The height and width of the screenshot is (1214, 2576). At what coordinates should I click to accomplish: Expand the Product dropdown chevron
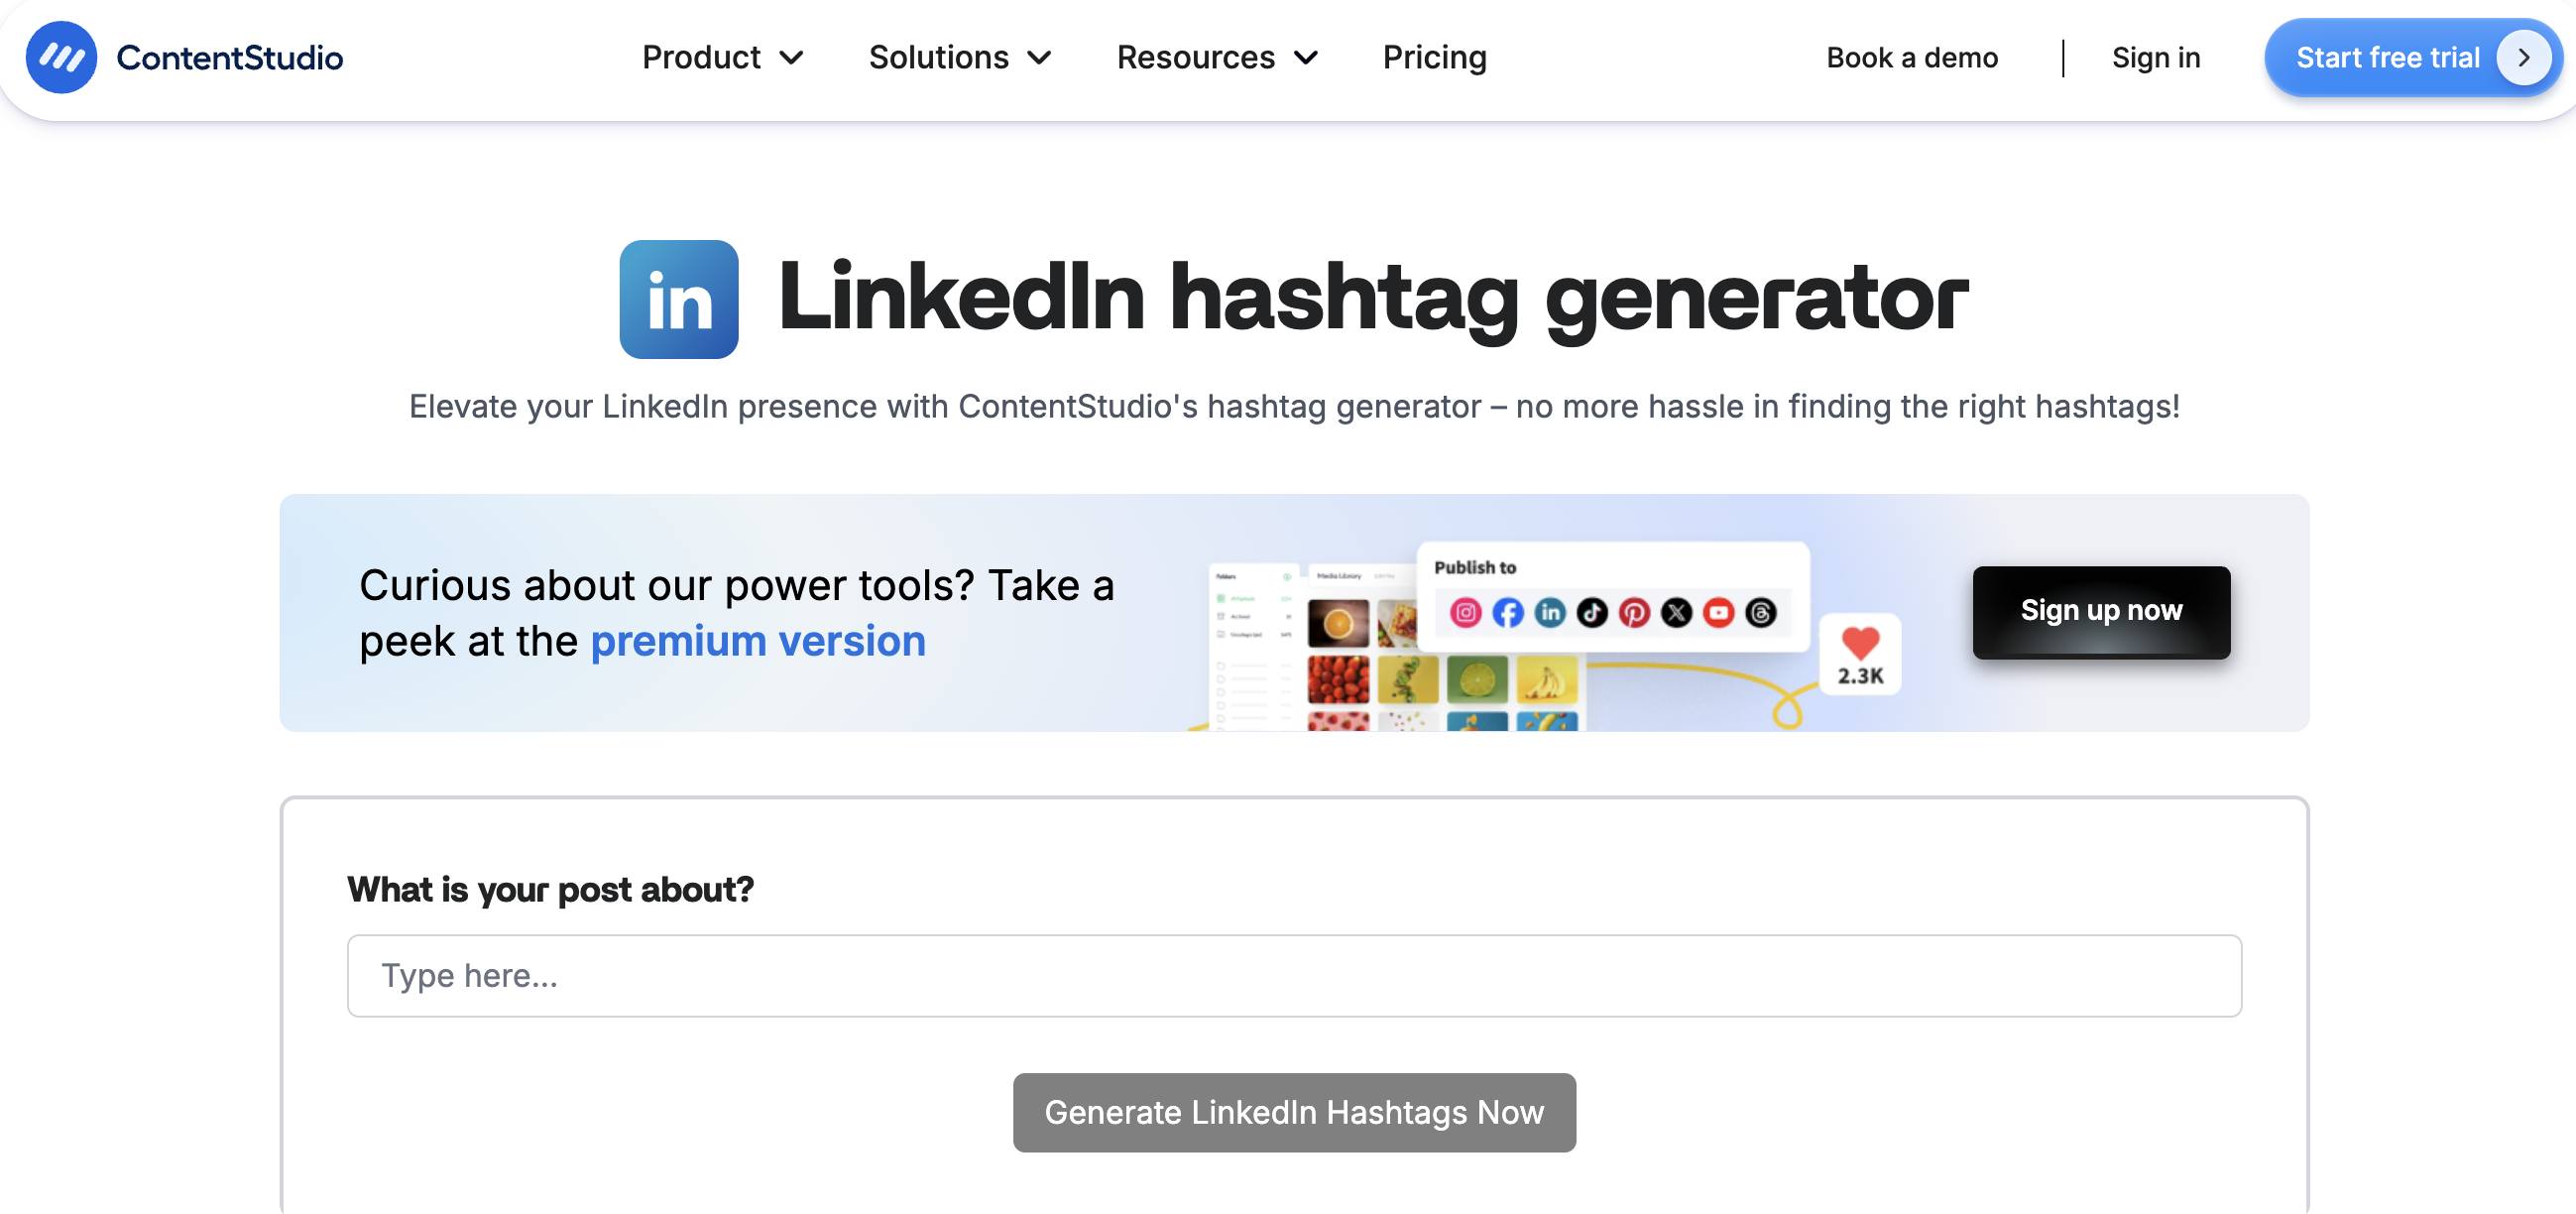click(x=791, y=59)
